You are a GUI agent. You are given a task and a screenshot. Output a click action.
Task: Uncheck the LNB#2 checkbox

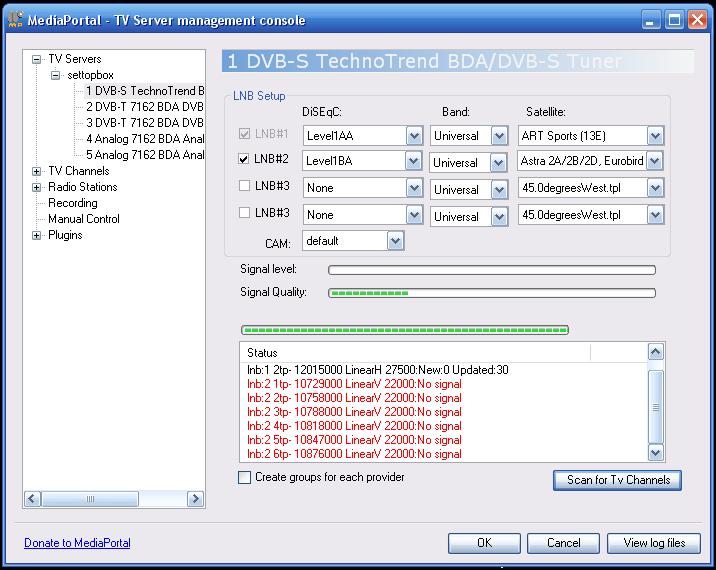click(x=244, y=158)
